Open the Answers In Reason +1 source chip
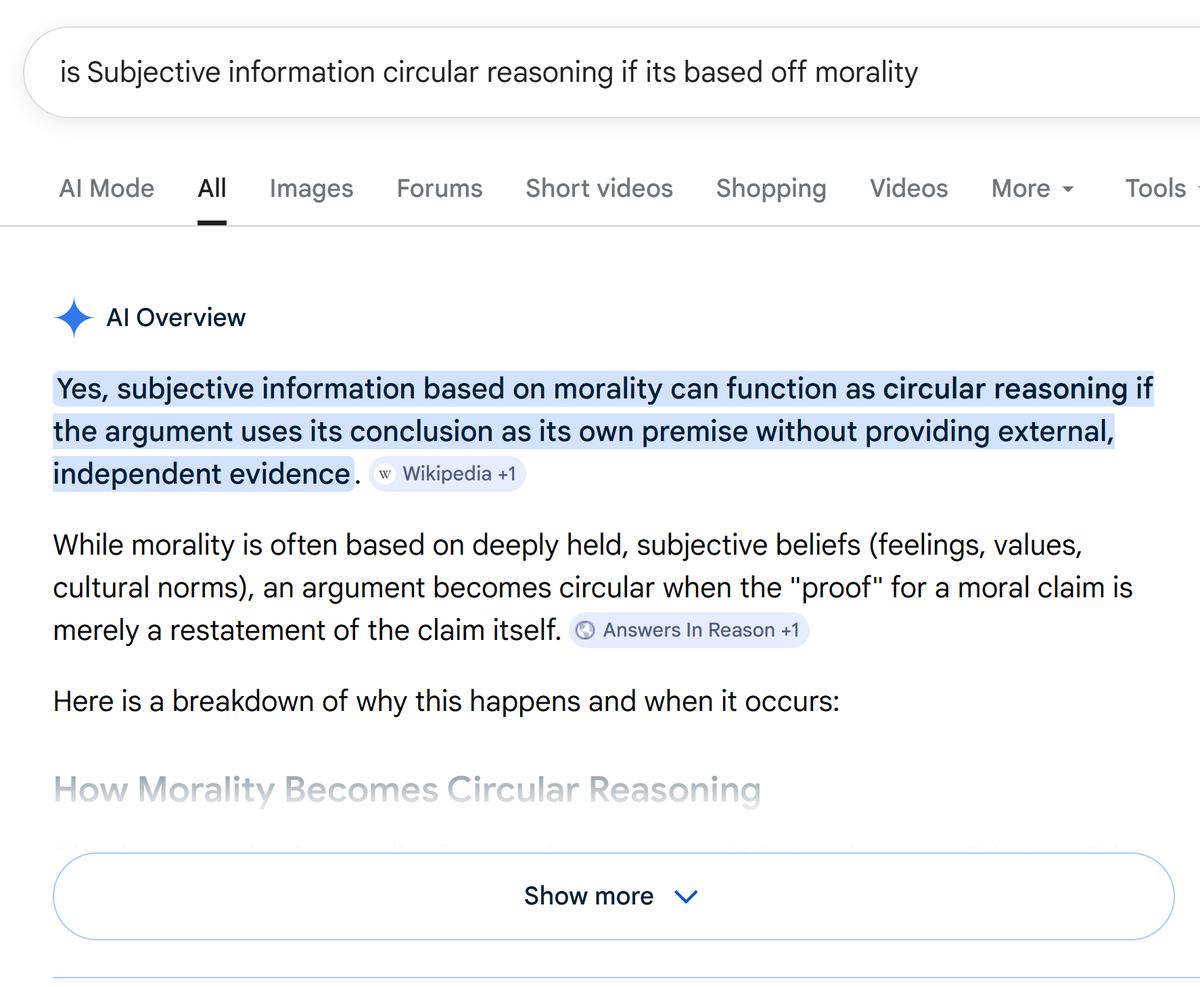Viewport: 1200px width, 987px height. point(689,630)
